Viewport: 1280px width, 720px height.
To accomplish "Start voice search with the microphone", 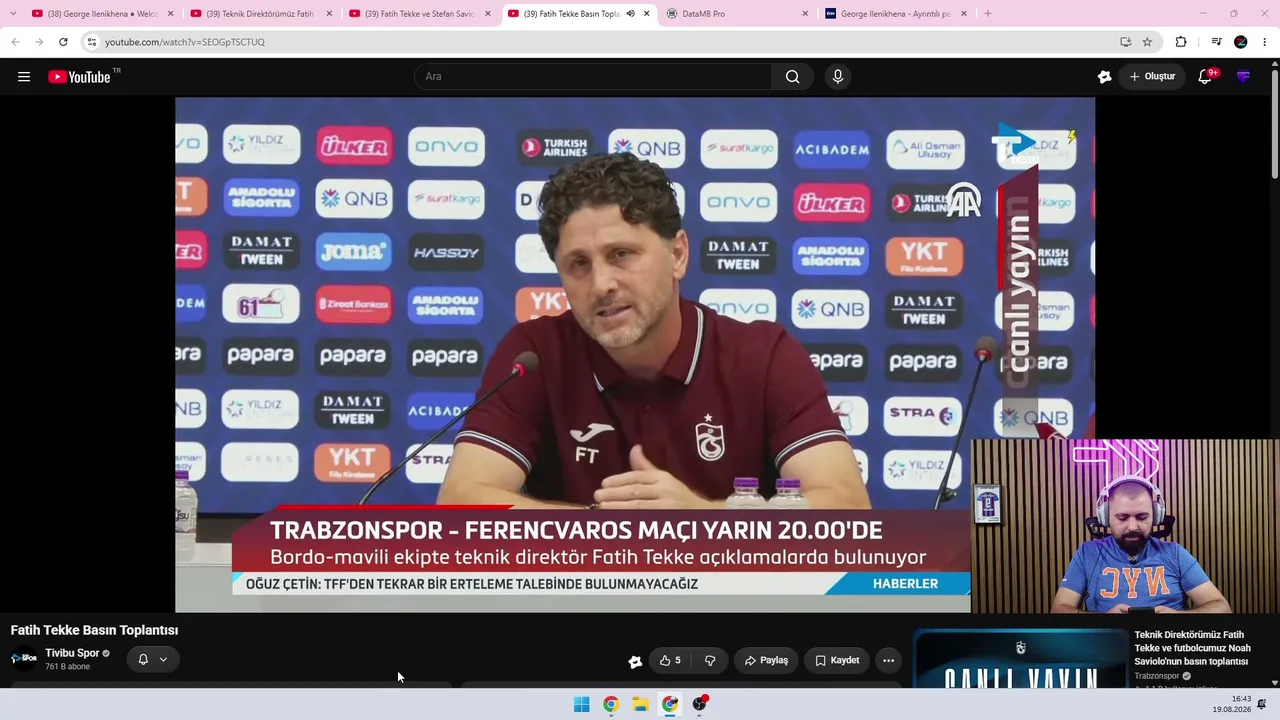I will 838,77.
